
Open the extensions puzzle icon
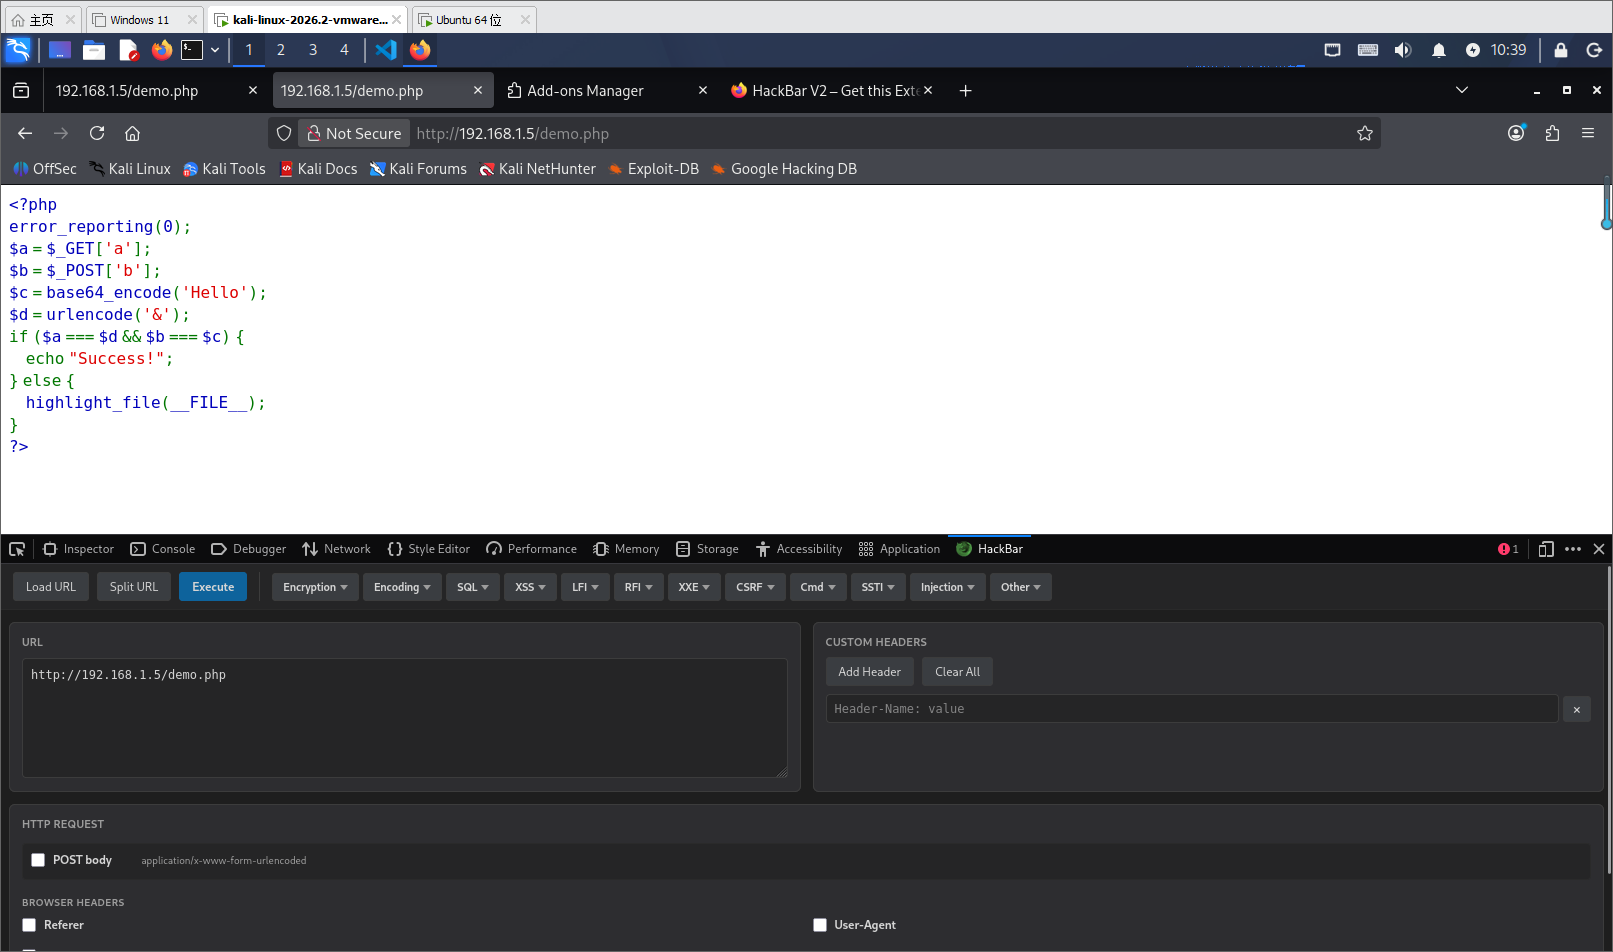click(1552, 133)
